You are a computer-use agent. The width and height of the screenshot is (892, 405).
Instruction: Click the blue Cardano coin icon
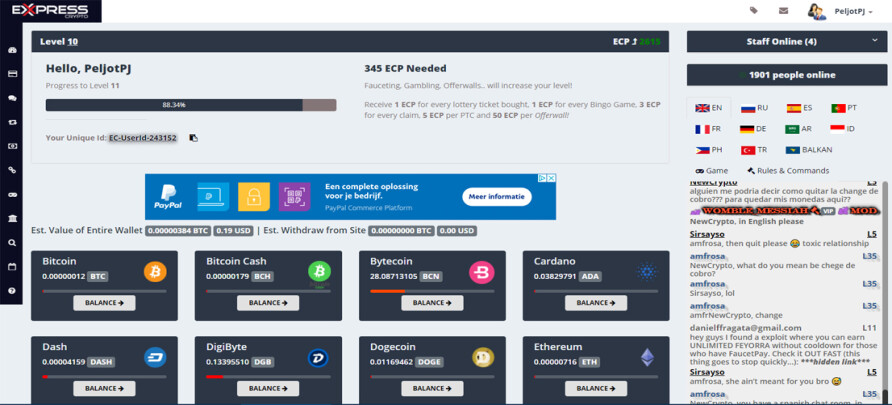pyautogui.click(x=647, y=272)
